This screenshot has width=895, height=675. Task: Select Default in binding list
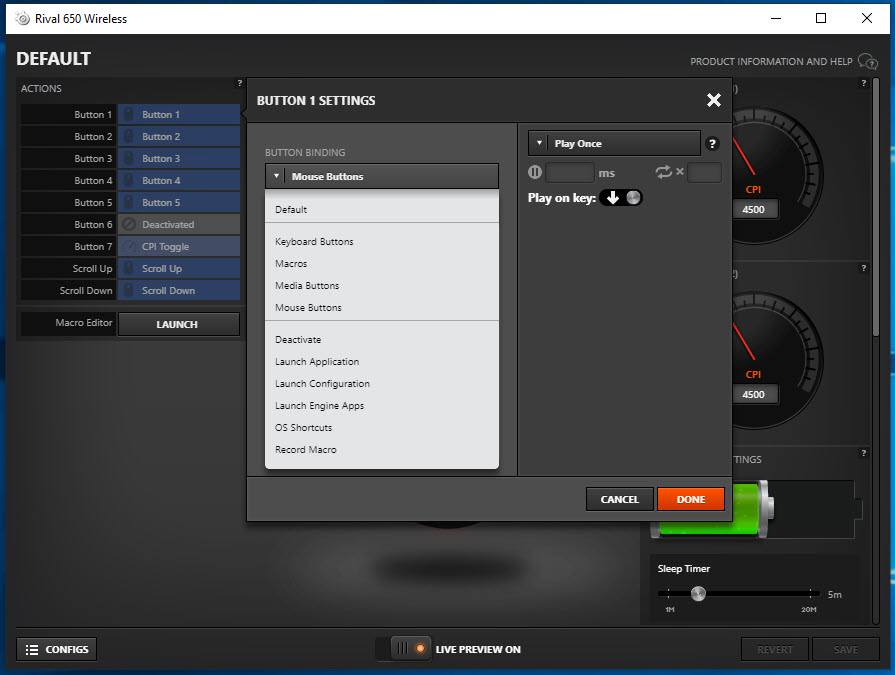click(x=382, y=209)
